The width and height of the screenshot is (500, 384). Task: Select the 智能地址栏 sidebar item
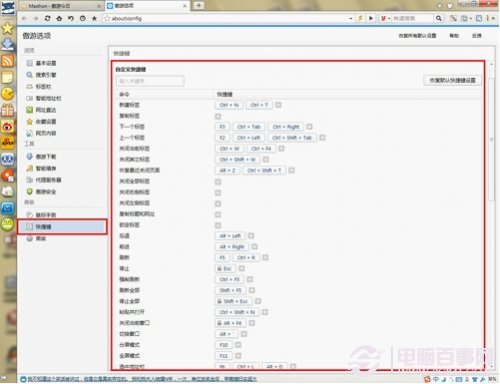pos(44,98)
